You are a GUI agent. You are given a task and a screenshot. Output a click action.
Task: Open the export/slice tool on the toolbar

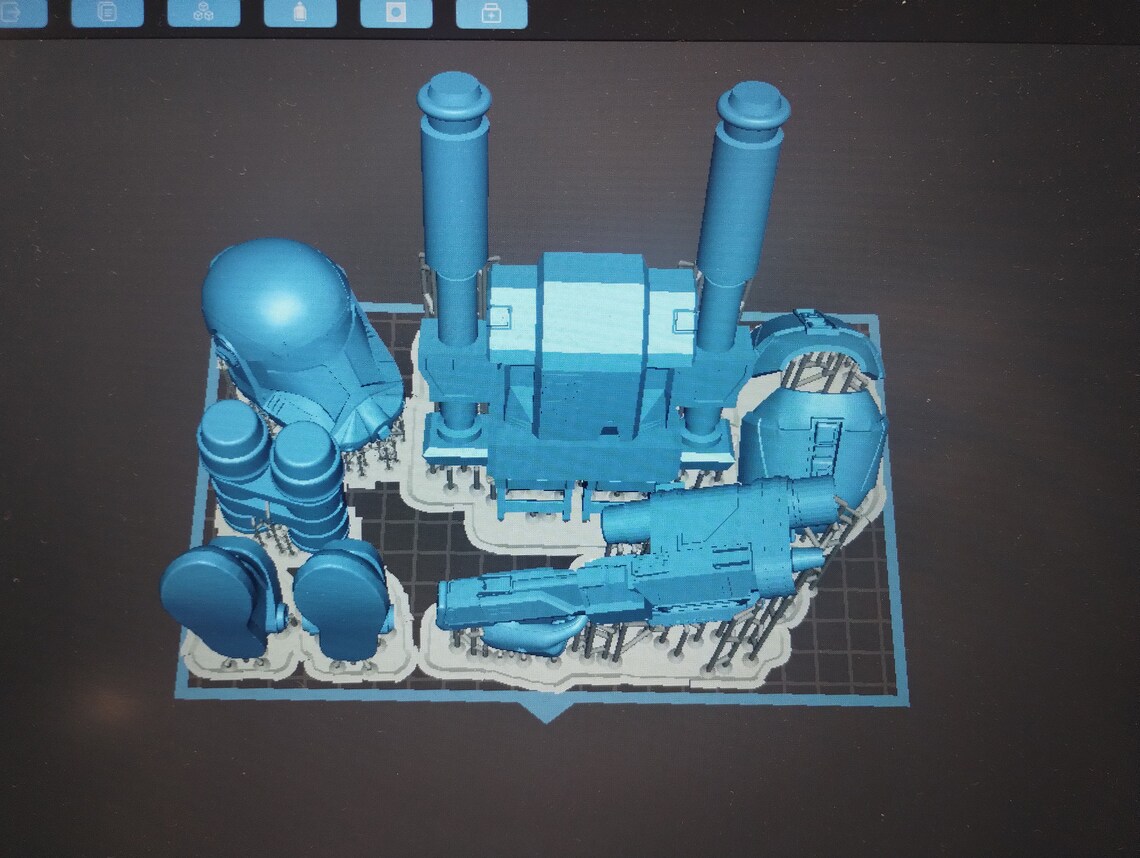(x=12, y=13)
